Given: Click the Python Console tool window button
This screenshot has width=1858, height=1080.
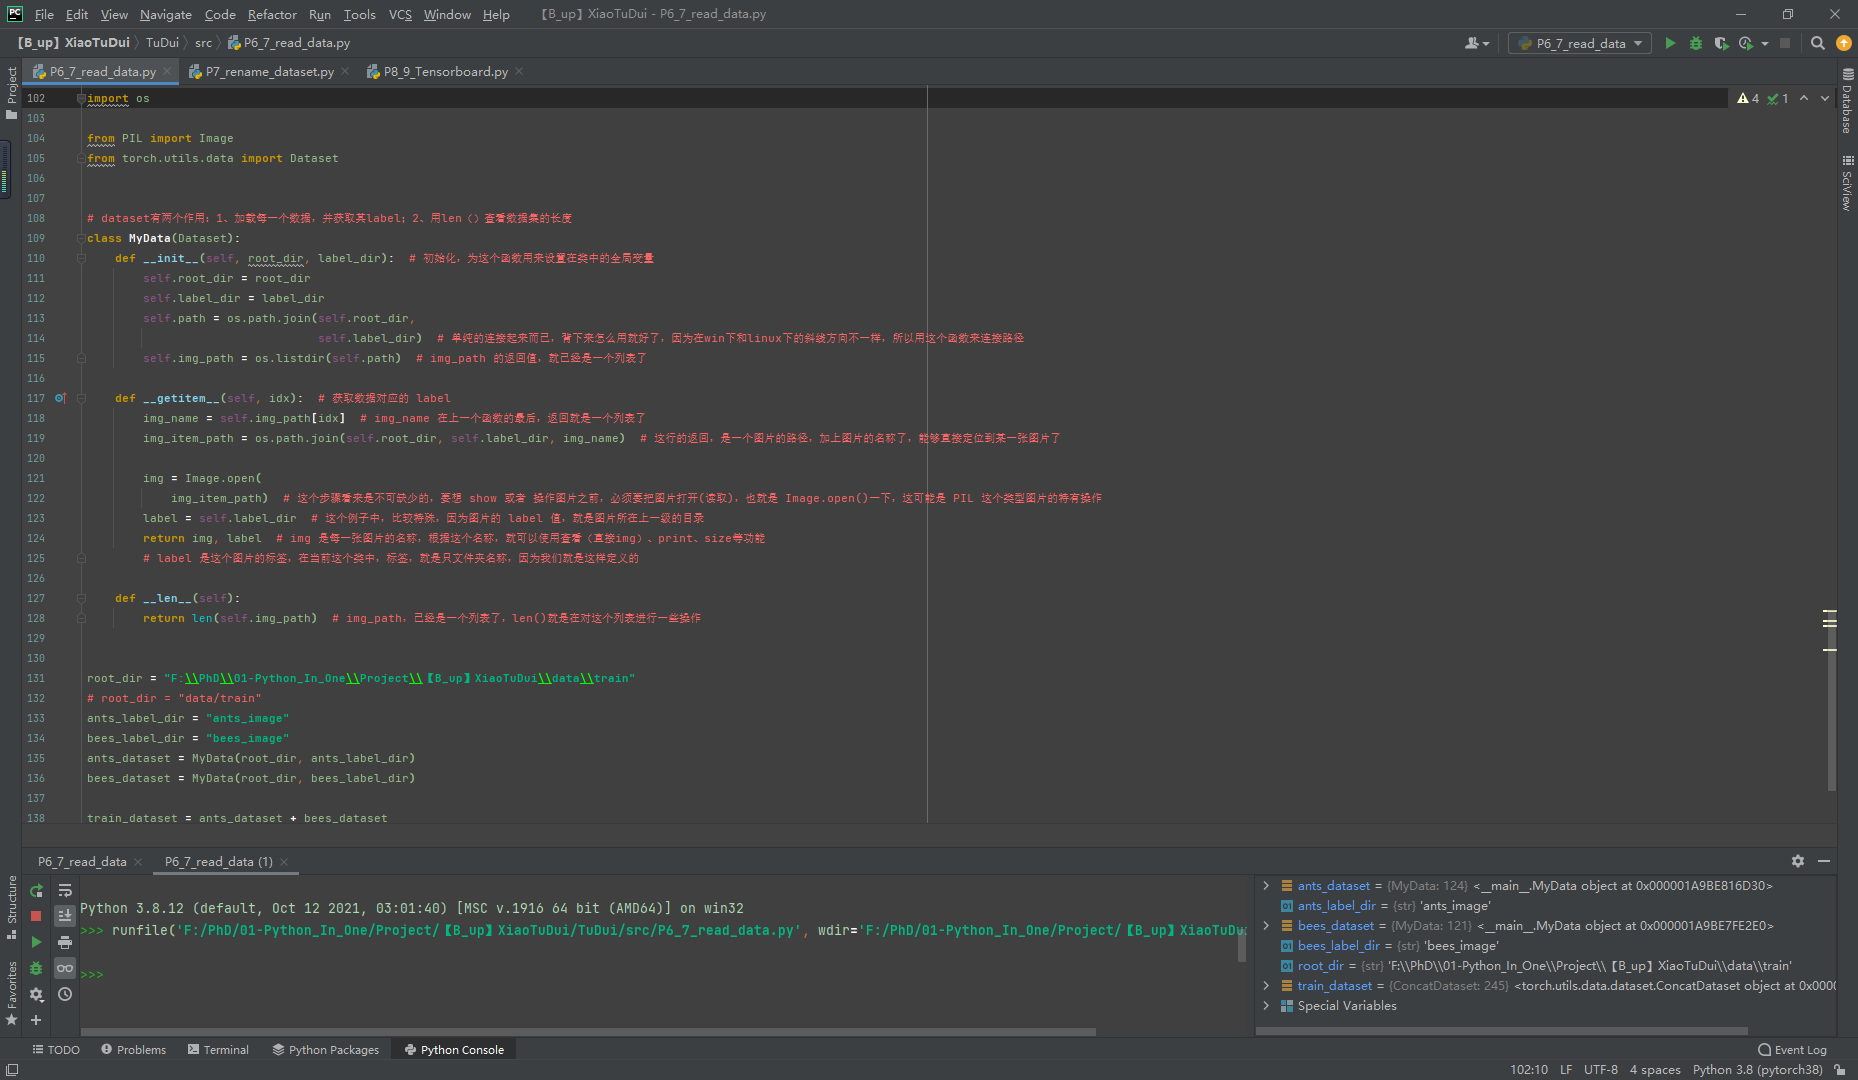Looking at the screenshot, I should tap(454, 1049).
